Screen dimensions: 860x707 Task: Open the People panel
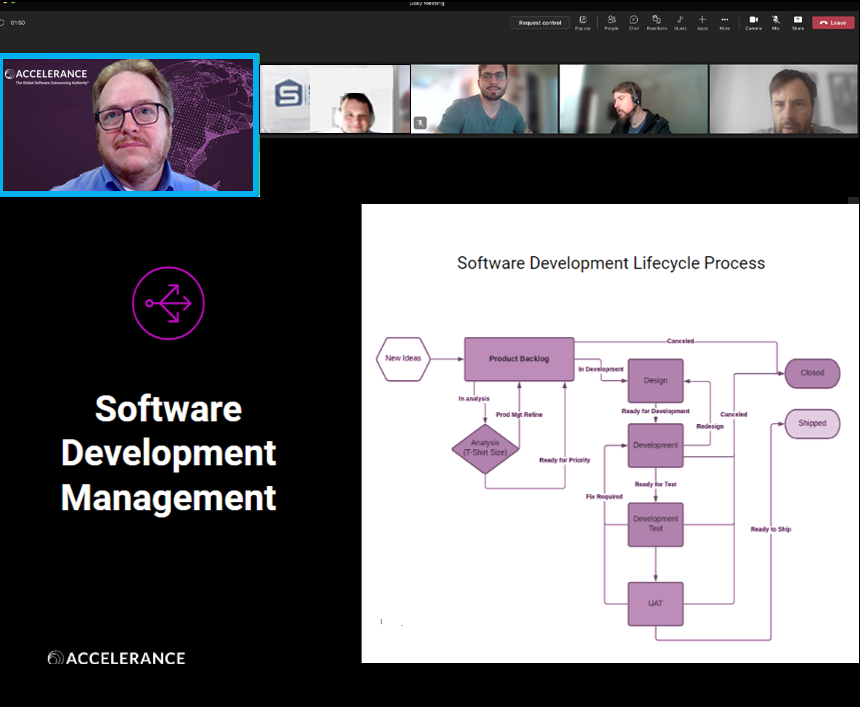pyautogui.click(x=611, y=22)
